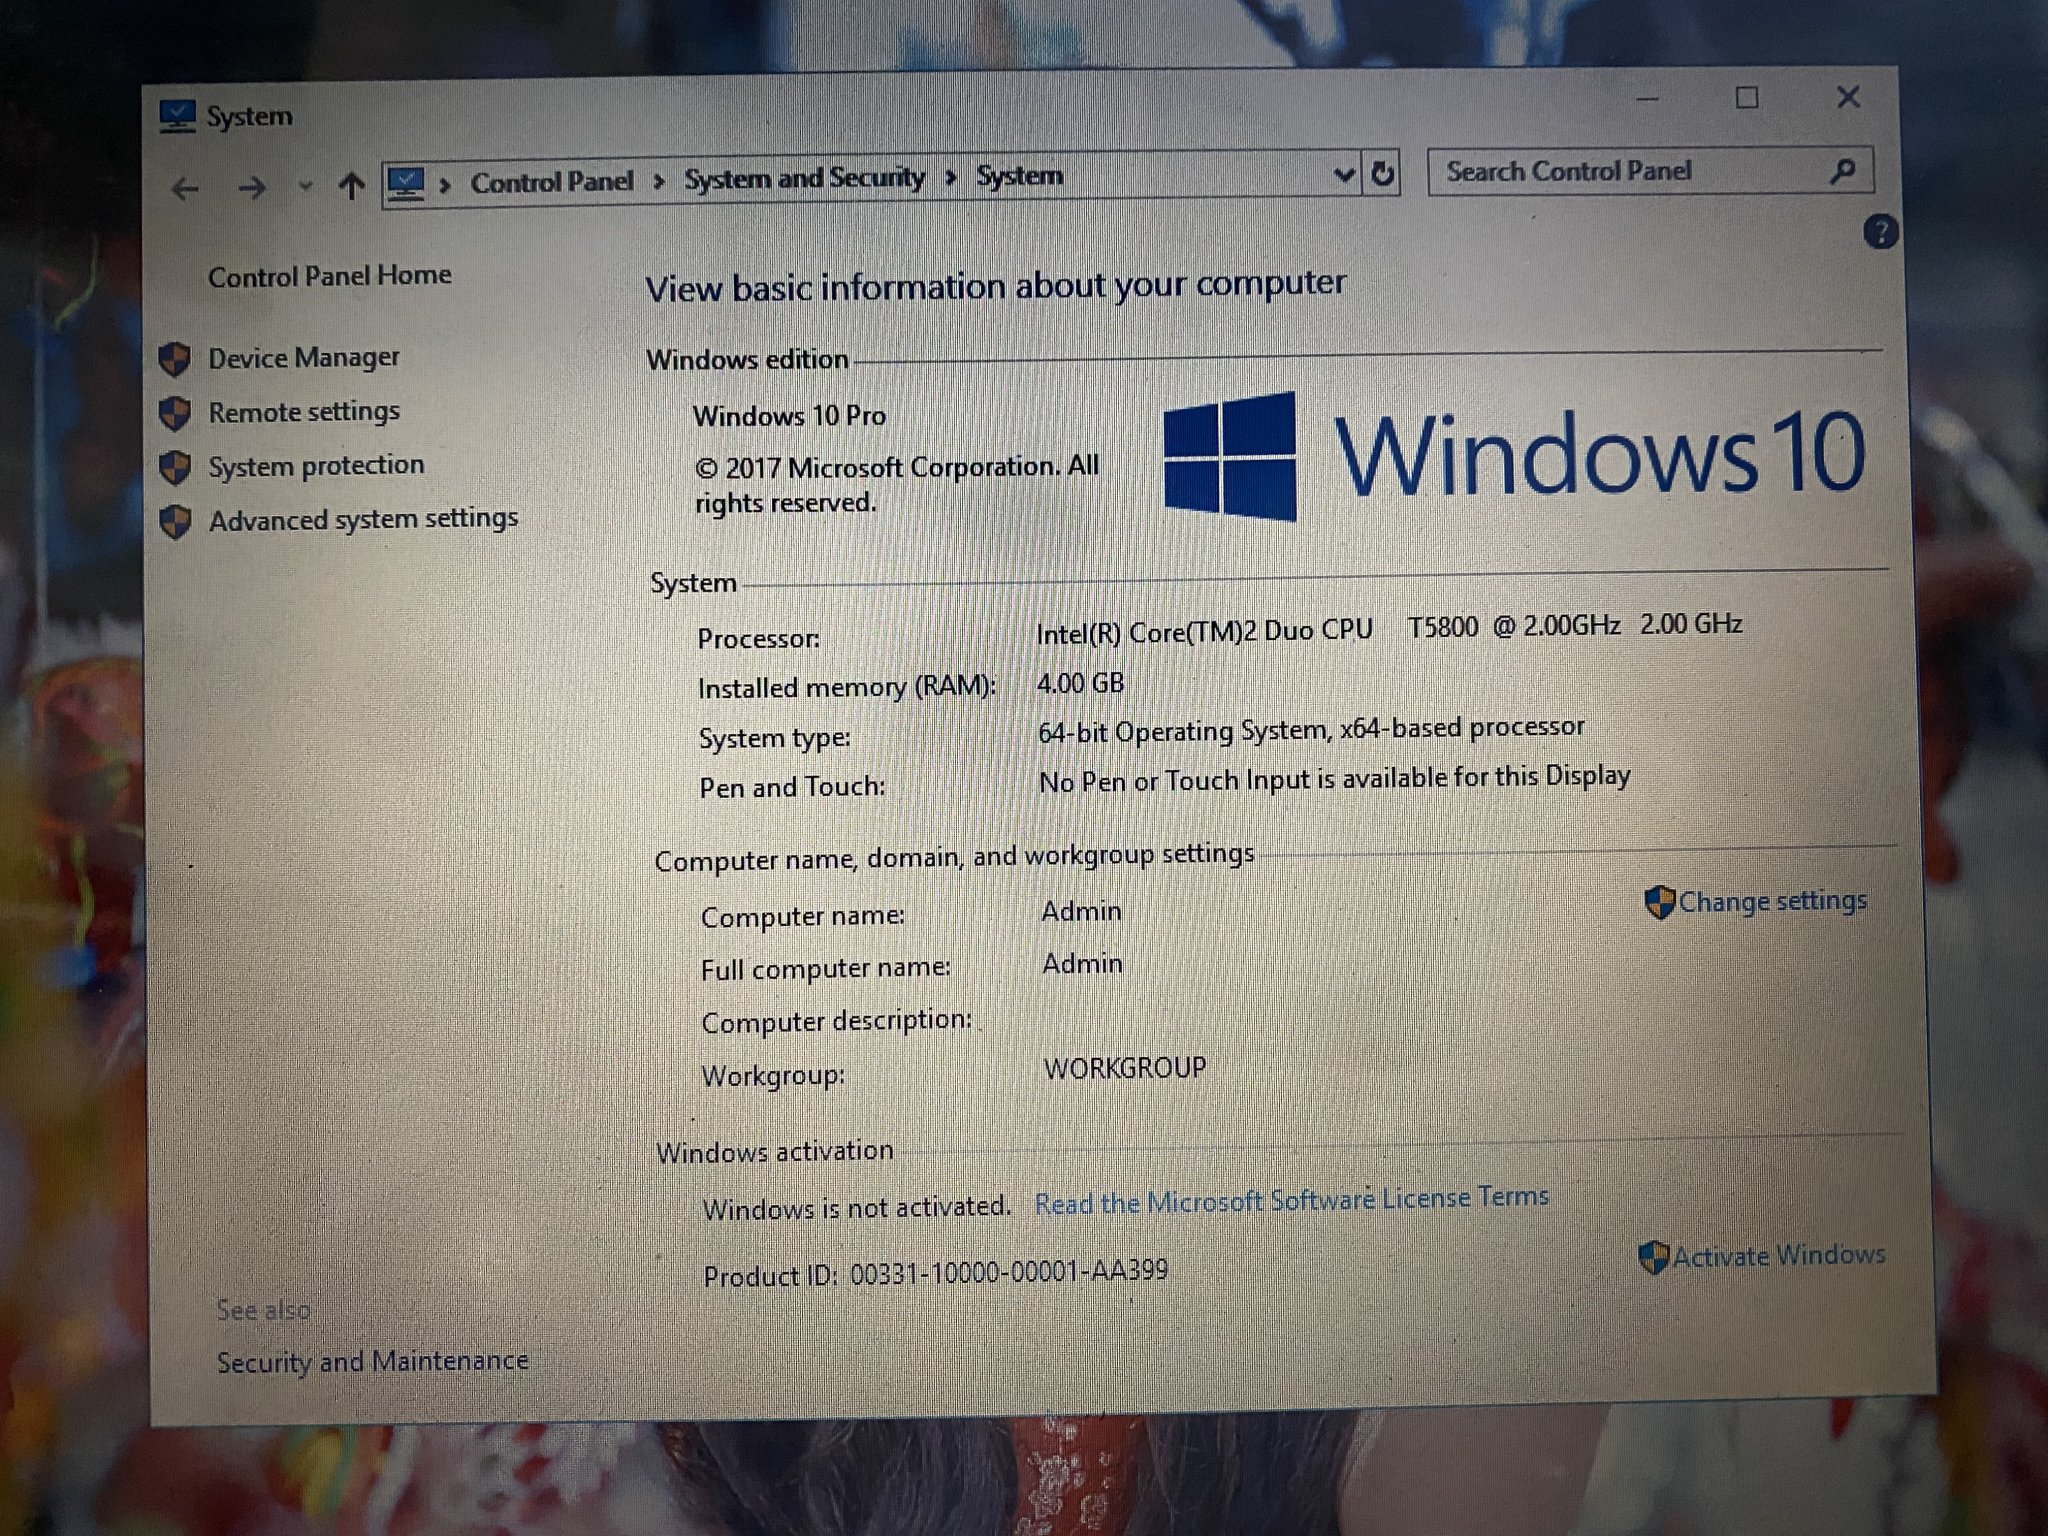Click Change settings for computer name
Image resolution: width=2048 pixels, height=1536 pixels.
point(1771,901)
